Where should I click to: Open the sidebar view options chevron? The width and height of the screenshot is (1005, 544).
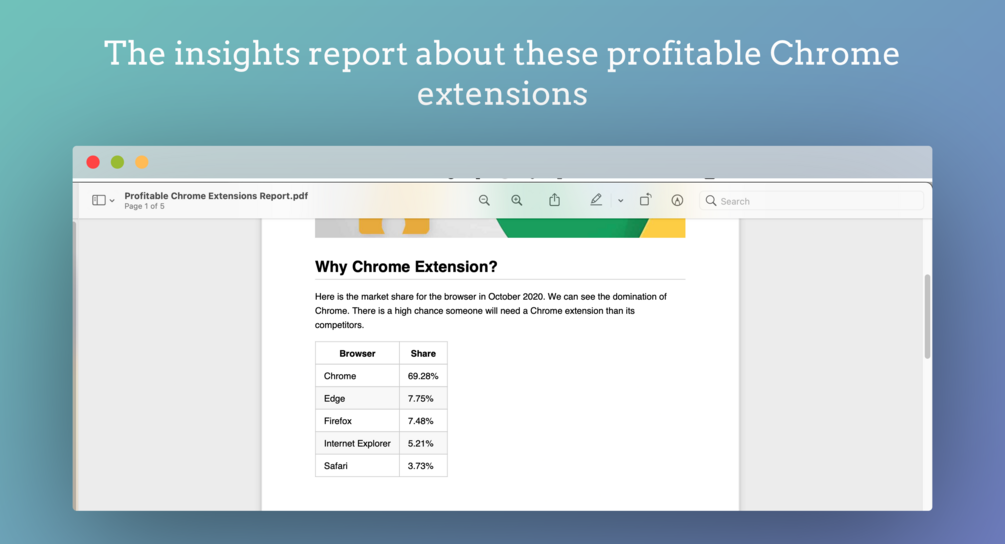[112, 201]
